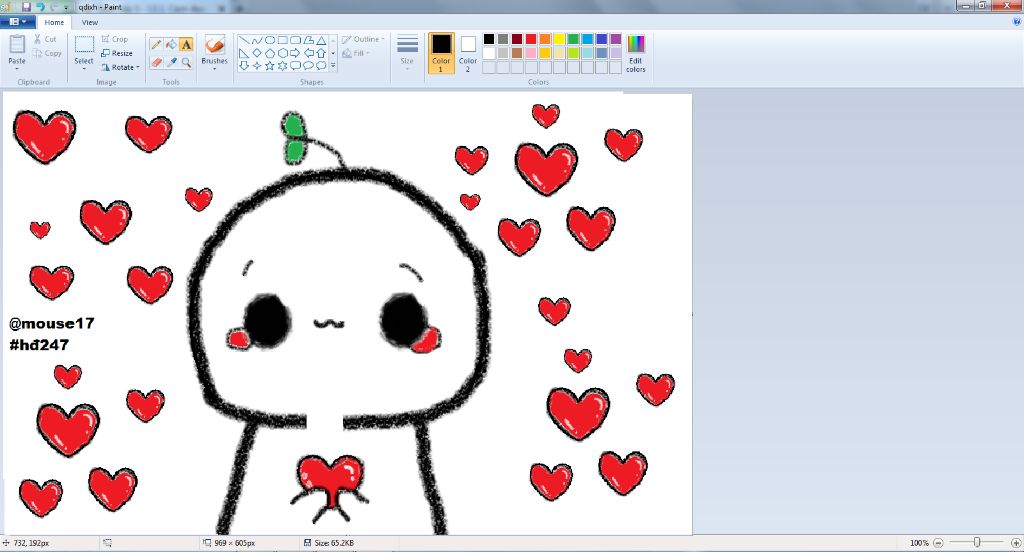Viewport: 1024px width, 552px height.
Task: Choose the Oval shape
Action: 270,40
